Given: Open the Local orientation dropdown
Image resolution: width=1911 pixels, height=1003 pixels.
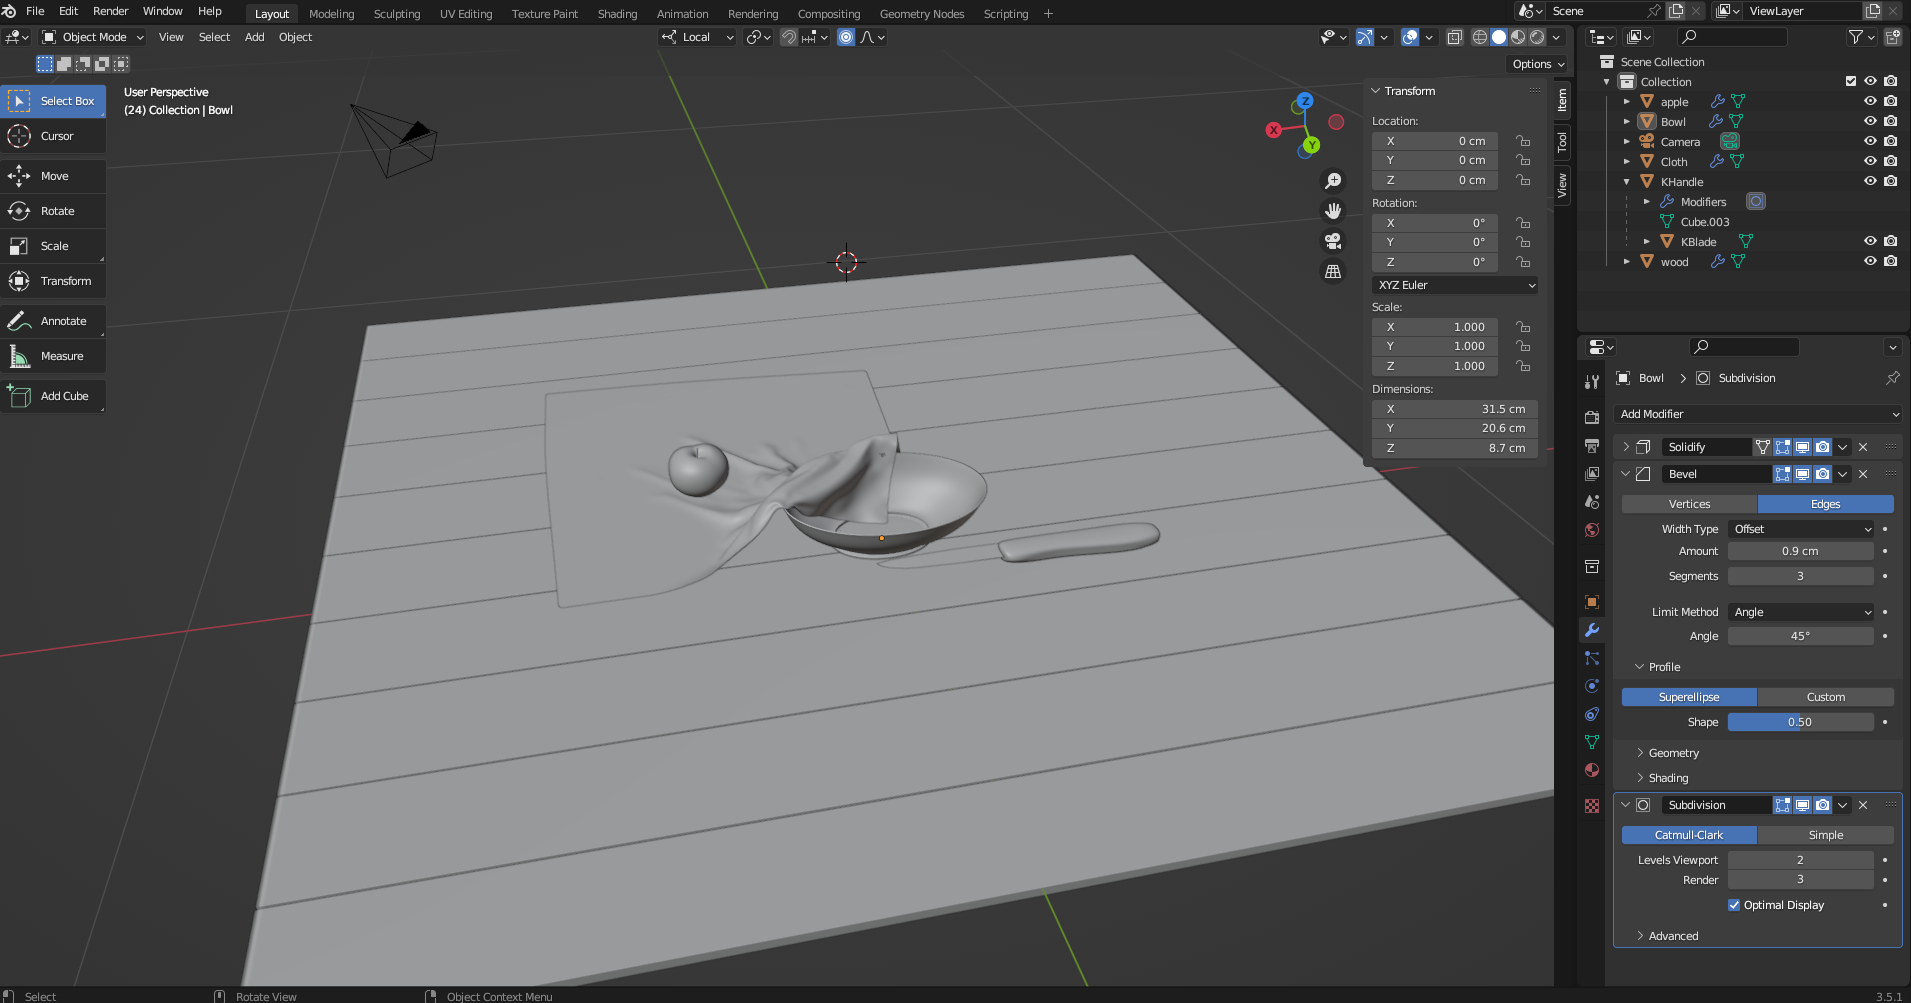Looking at the screenshot, I should click(697, 37).
